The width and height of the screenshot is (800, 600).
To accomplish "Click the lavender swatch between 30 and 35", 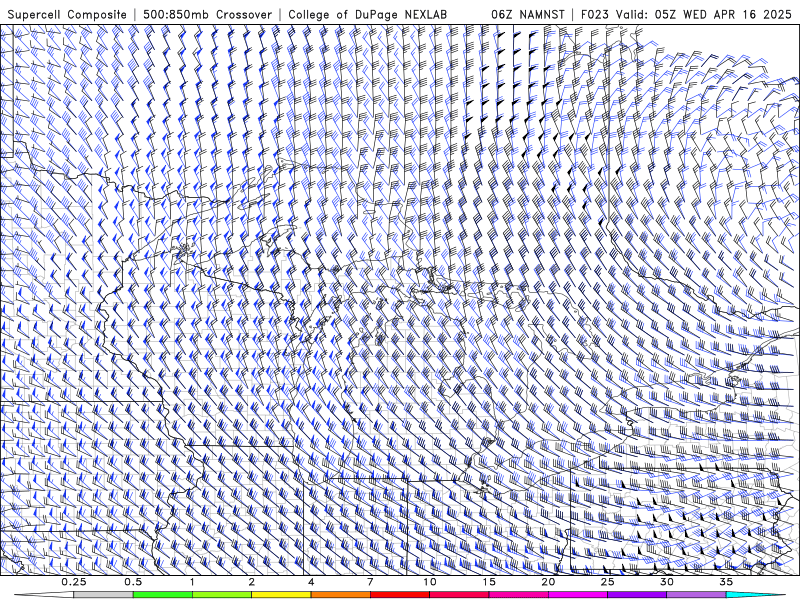I will (696, 595).
